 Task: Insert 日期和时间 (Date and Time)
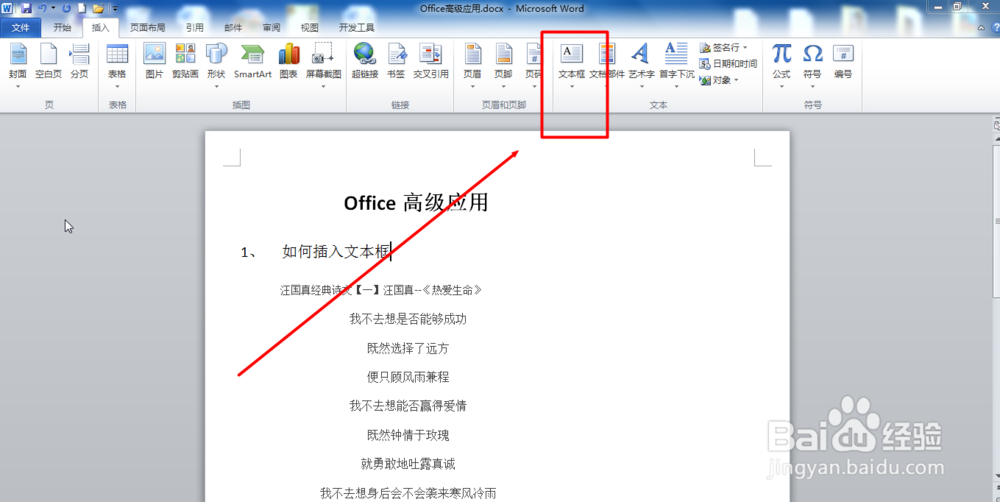tap(728, 64)
